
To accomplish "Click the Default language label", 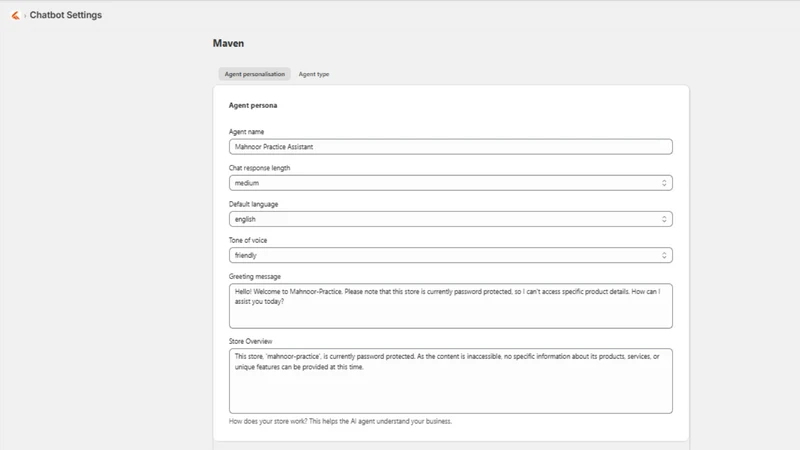I will [x=254, y=204].
